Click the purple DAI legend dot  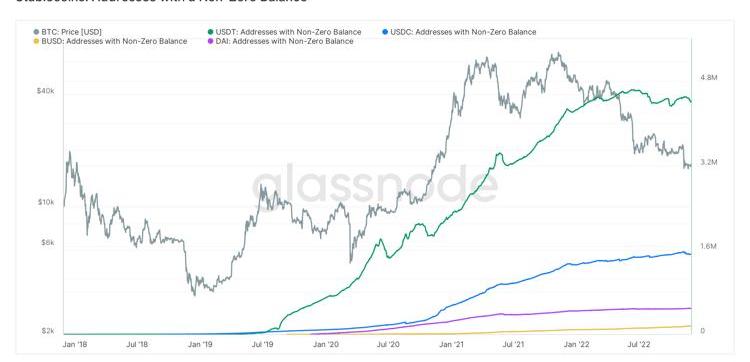210,42
